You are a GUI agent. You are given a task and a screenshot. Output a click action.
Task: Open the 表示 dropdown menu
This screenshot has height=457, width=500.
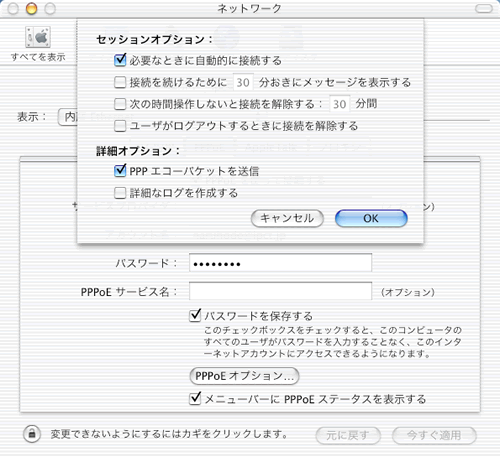[68, 117]
